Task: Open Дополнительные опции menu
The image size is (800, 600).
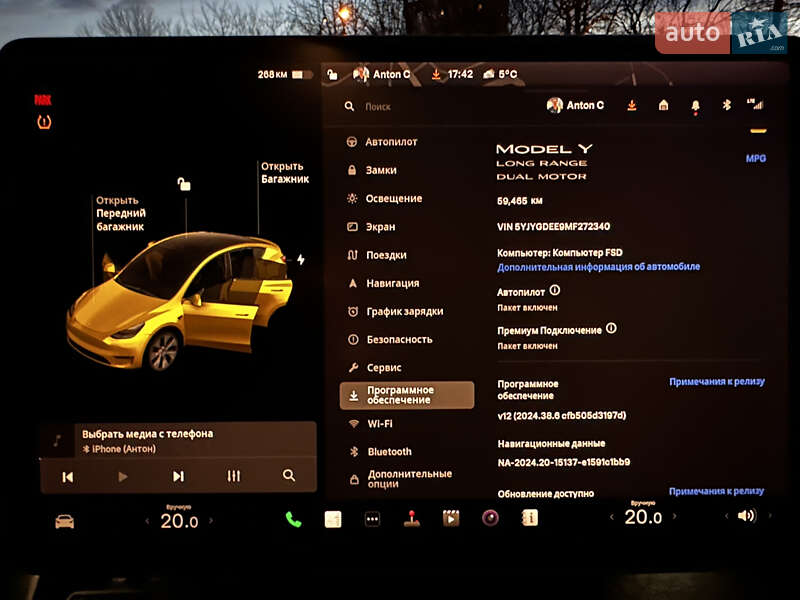Action: [x=401, y=479]
